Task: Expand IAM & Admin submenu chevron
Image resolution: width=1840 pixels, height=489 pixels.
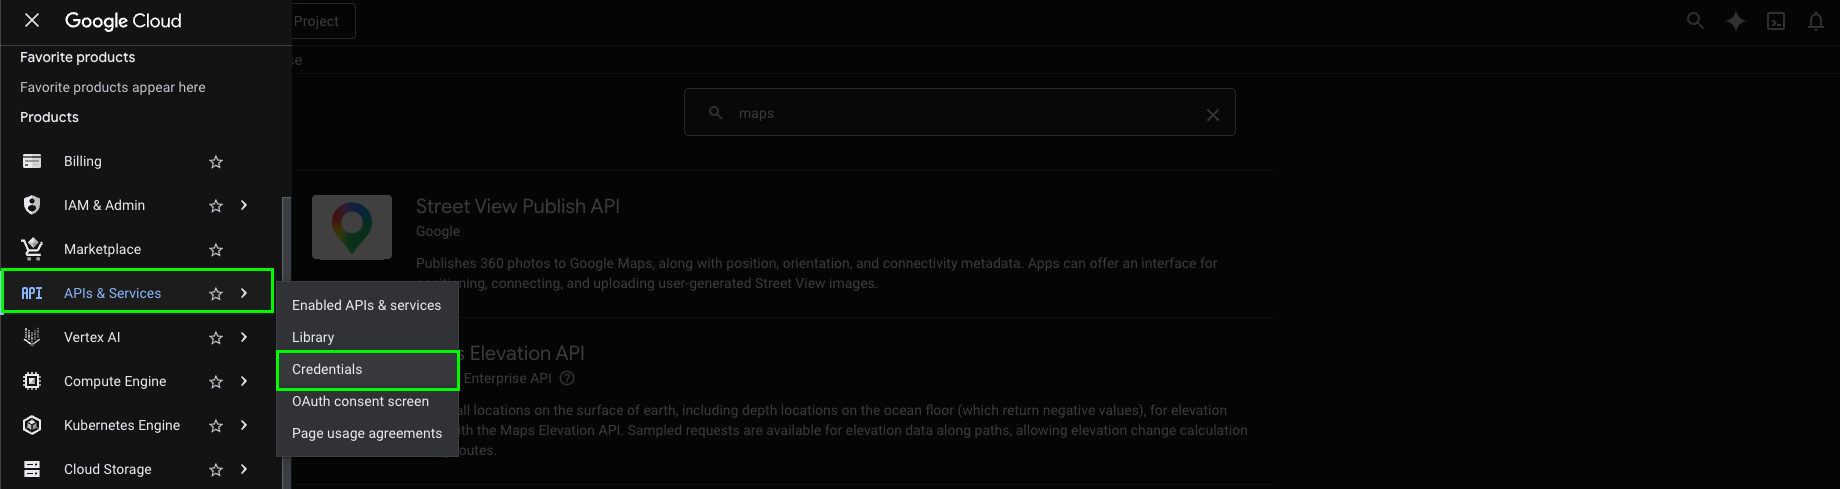Action: (x=244, y=205)
